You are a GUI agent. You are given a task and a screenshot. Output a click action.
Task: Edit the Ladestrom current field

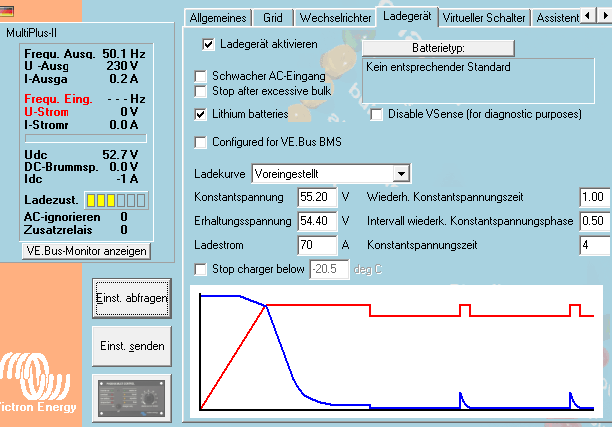(x=317, y=245)
